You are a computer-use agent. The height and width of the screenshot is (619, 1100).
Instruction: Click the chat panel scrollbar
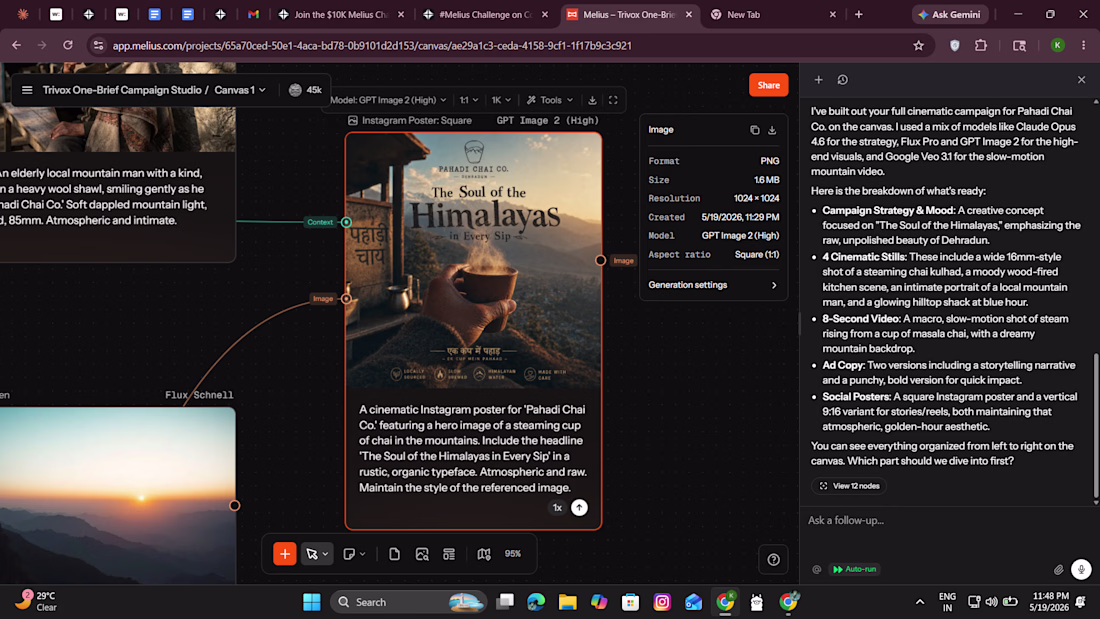coord(1096,427)
